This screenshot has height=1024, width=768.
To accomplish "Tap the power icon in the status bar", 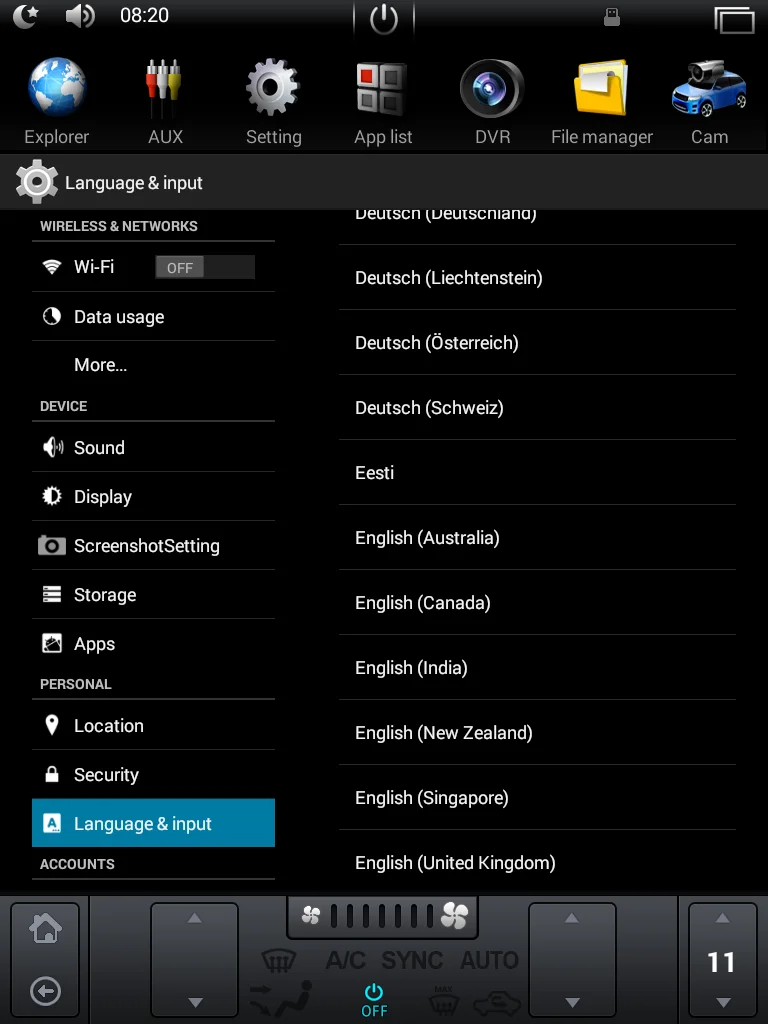I will 383,19.
